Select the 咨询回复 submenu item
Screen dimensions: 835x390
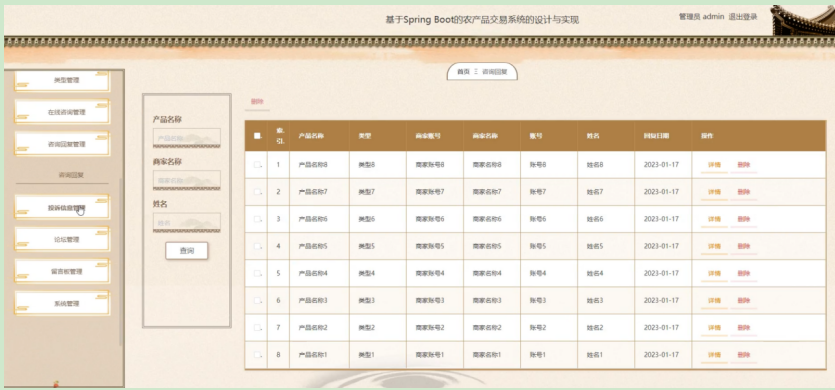71,175
